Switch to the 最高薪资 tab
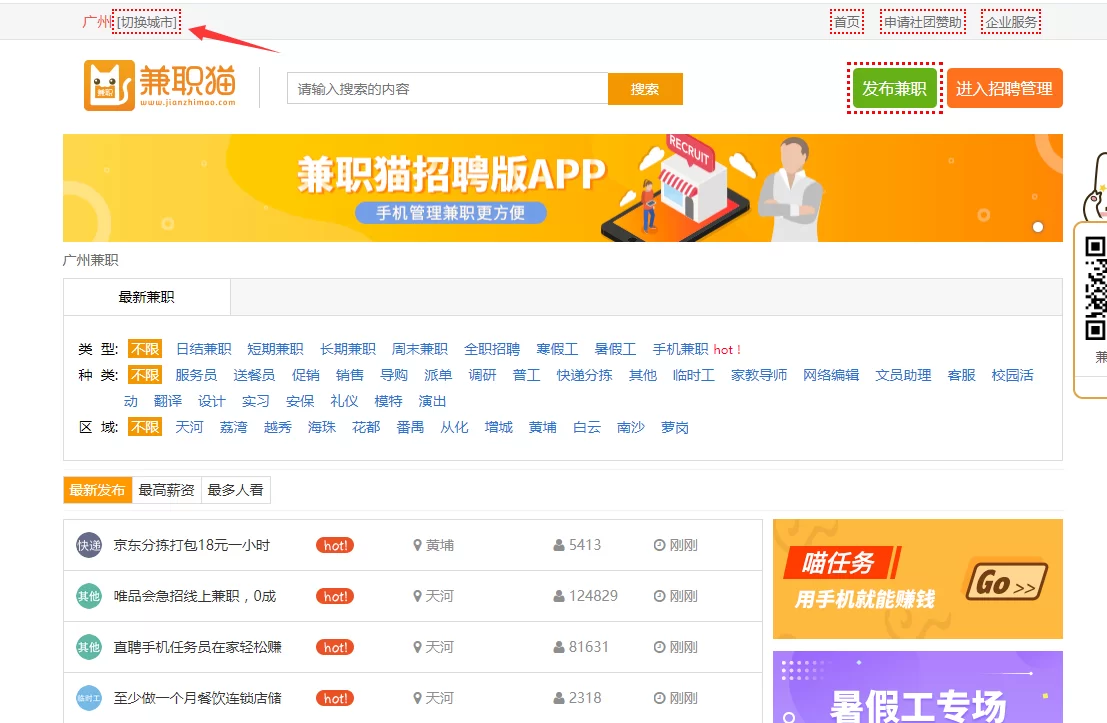The height and width of the screenshot is (723, 1107). (x=166, y=490)
